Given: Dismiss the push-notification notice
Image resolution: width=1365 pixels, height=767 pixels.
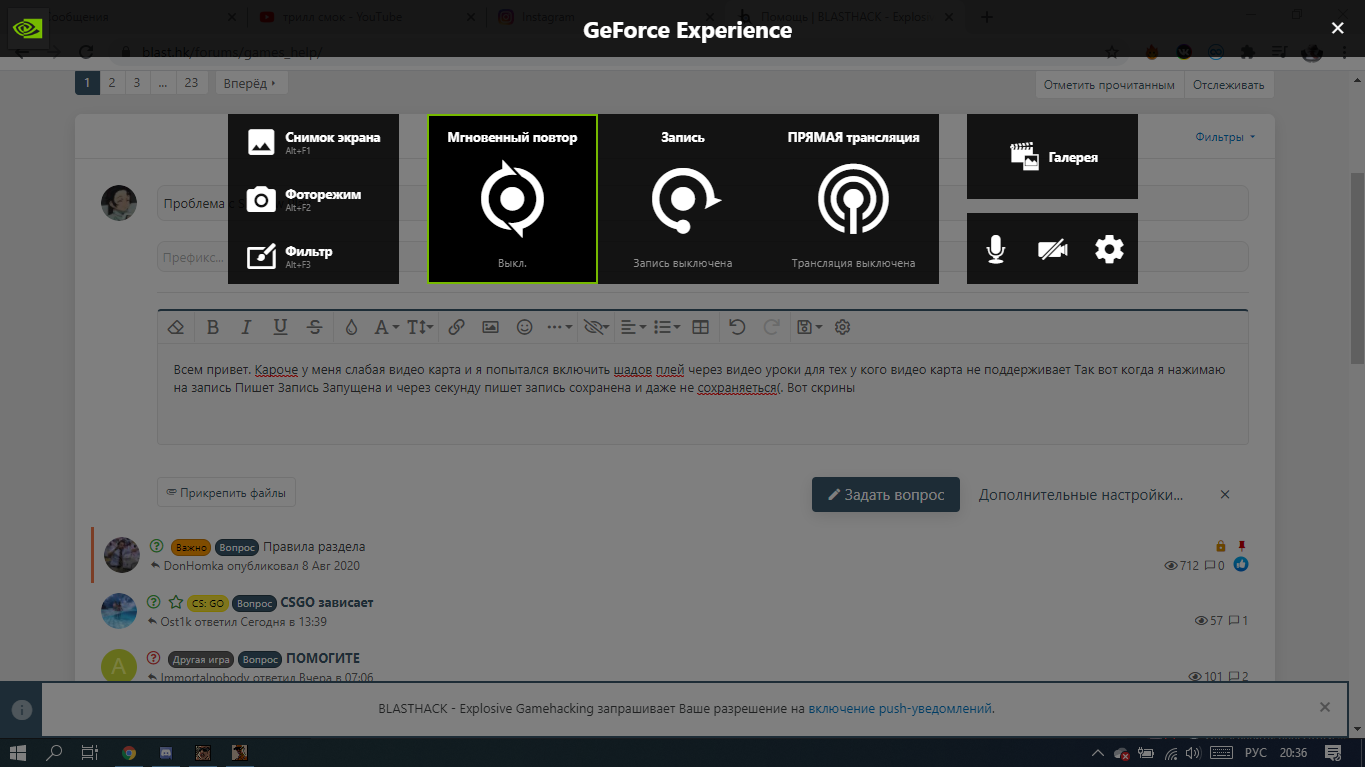Looking at the screenshot, I should point(1325,707).
